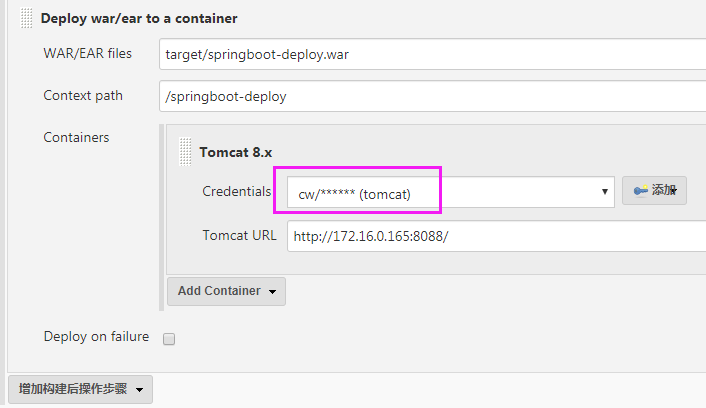Click the Deploy war/ear to a container heading

(x=139, y=18)
